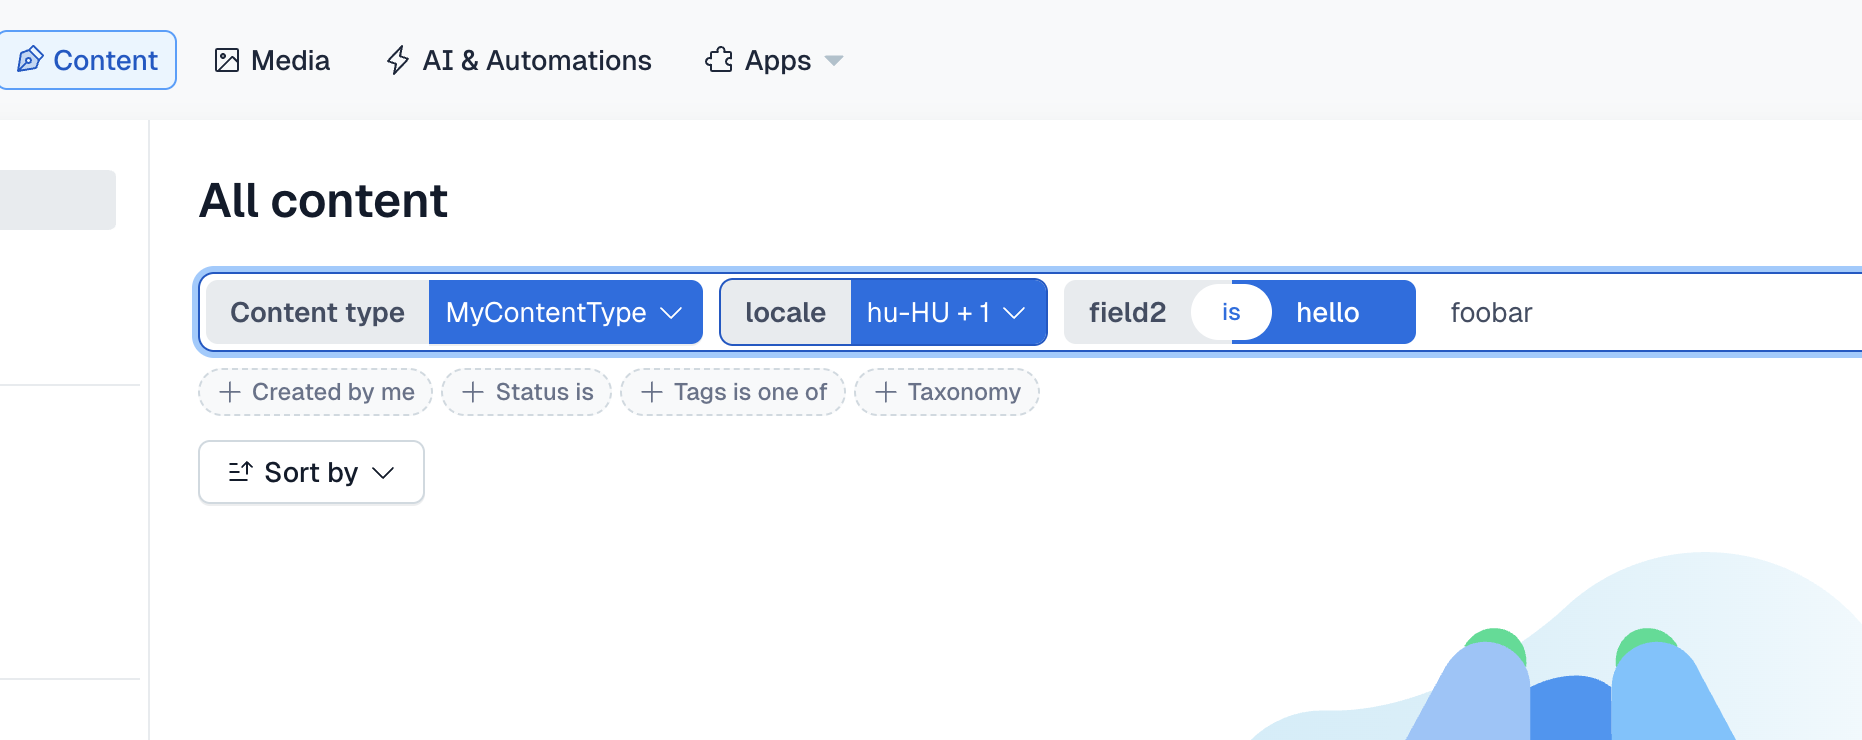Open the Apps menu
Screen dimensions: 1862x740
point(775,60)
